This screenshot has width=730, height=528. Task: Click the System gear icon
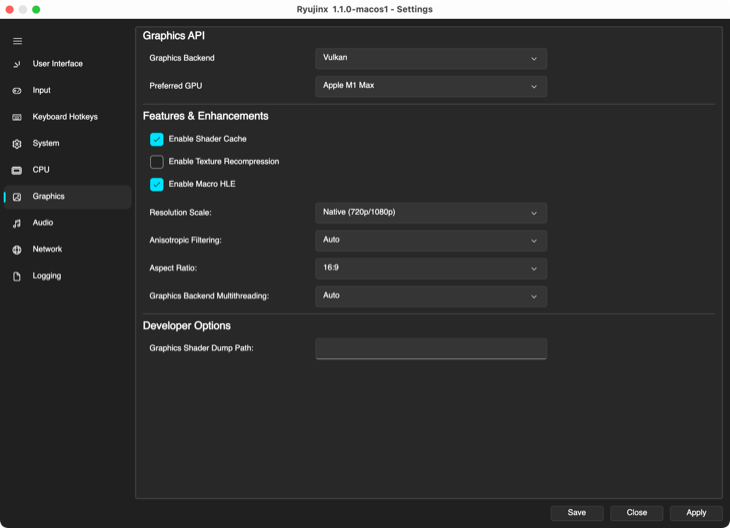17,144
